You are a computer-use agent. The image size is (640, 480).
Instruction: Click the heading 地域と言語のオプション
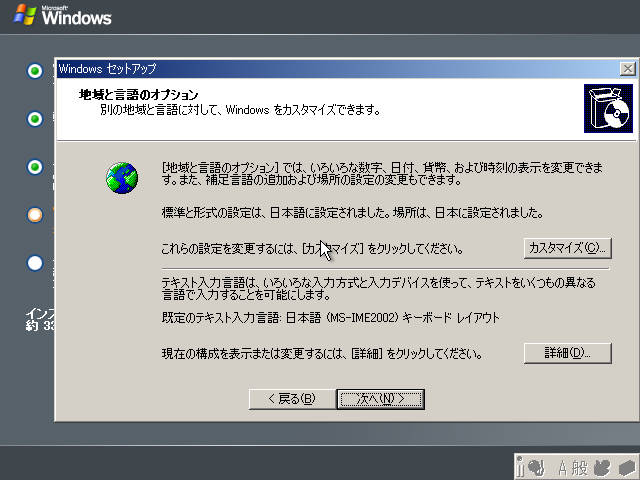click(138, 95)
